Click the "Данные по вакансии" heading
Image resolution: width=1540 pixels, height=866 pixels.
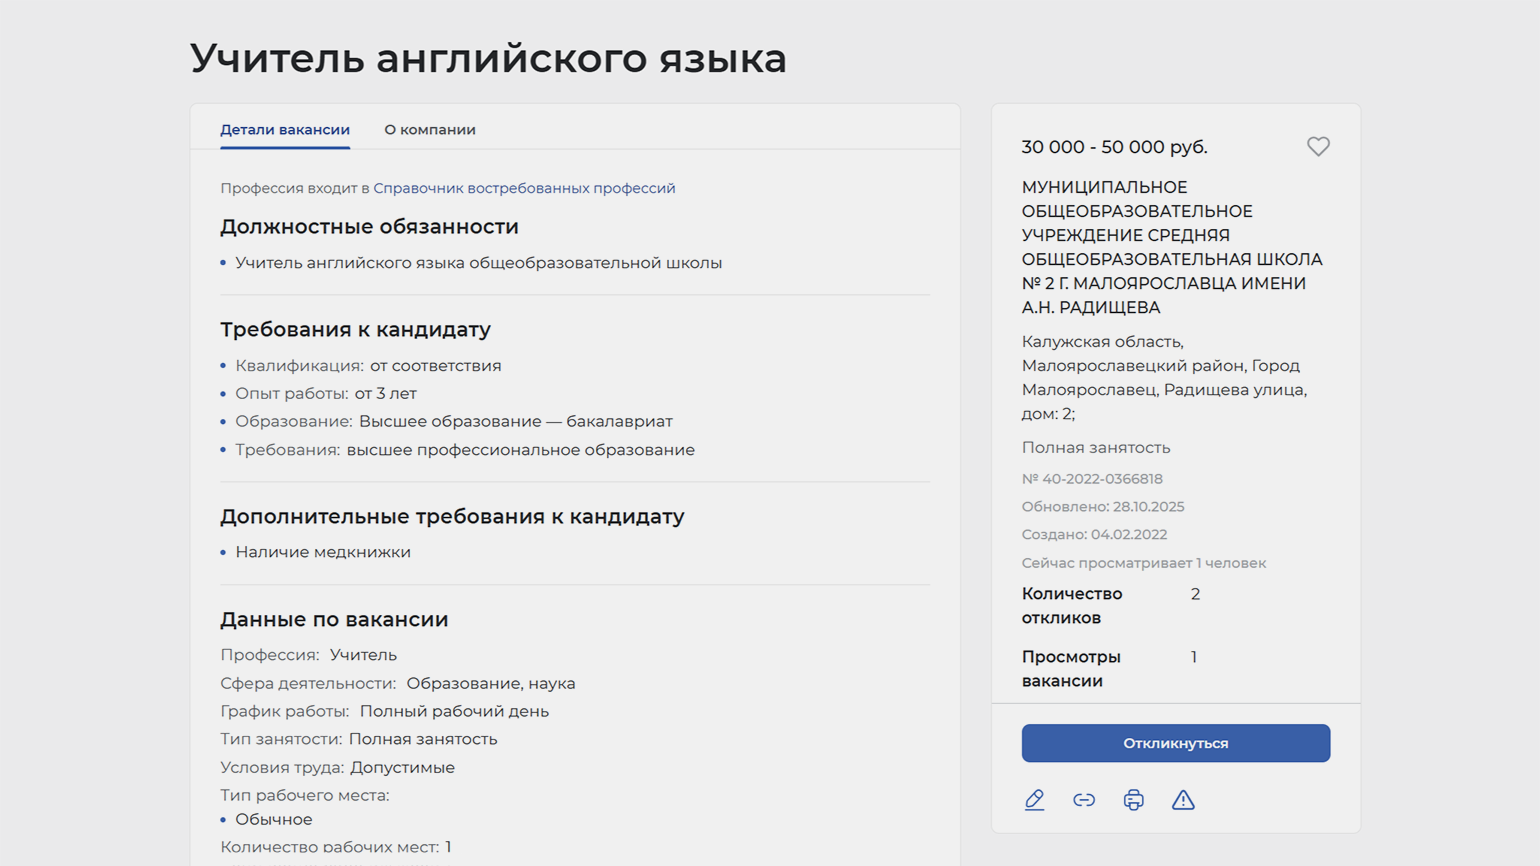pyautogui.click(x=334, y=619)
